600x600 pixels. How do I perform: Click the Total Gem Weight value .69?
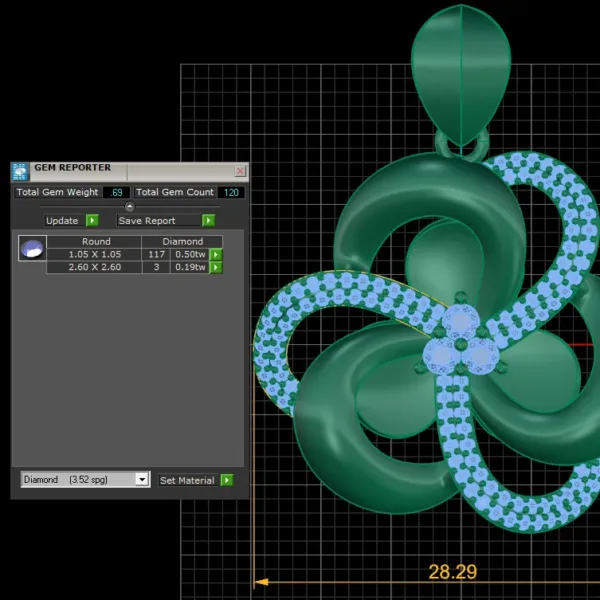[x=116, y=192]
